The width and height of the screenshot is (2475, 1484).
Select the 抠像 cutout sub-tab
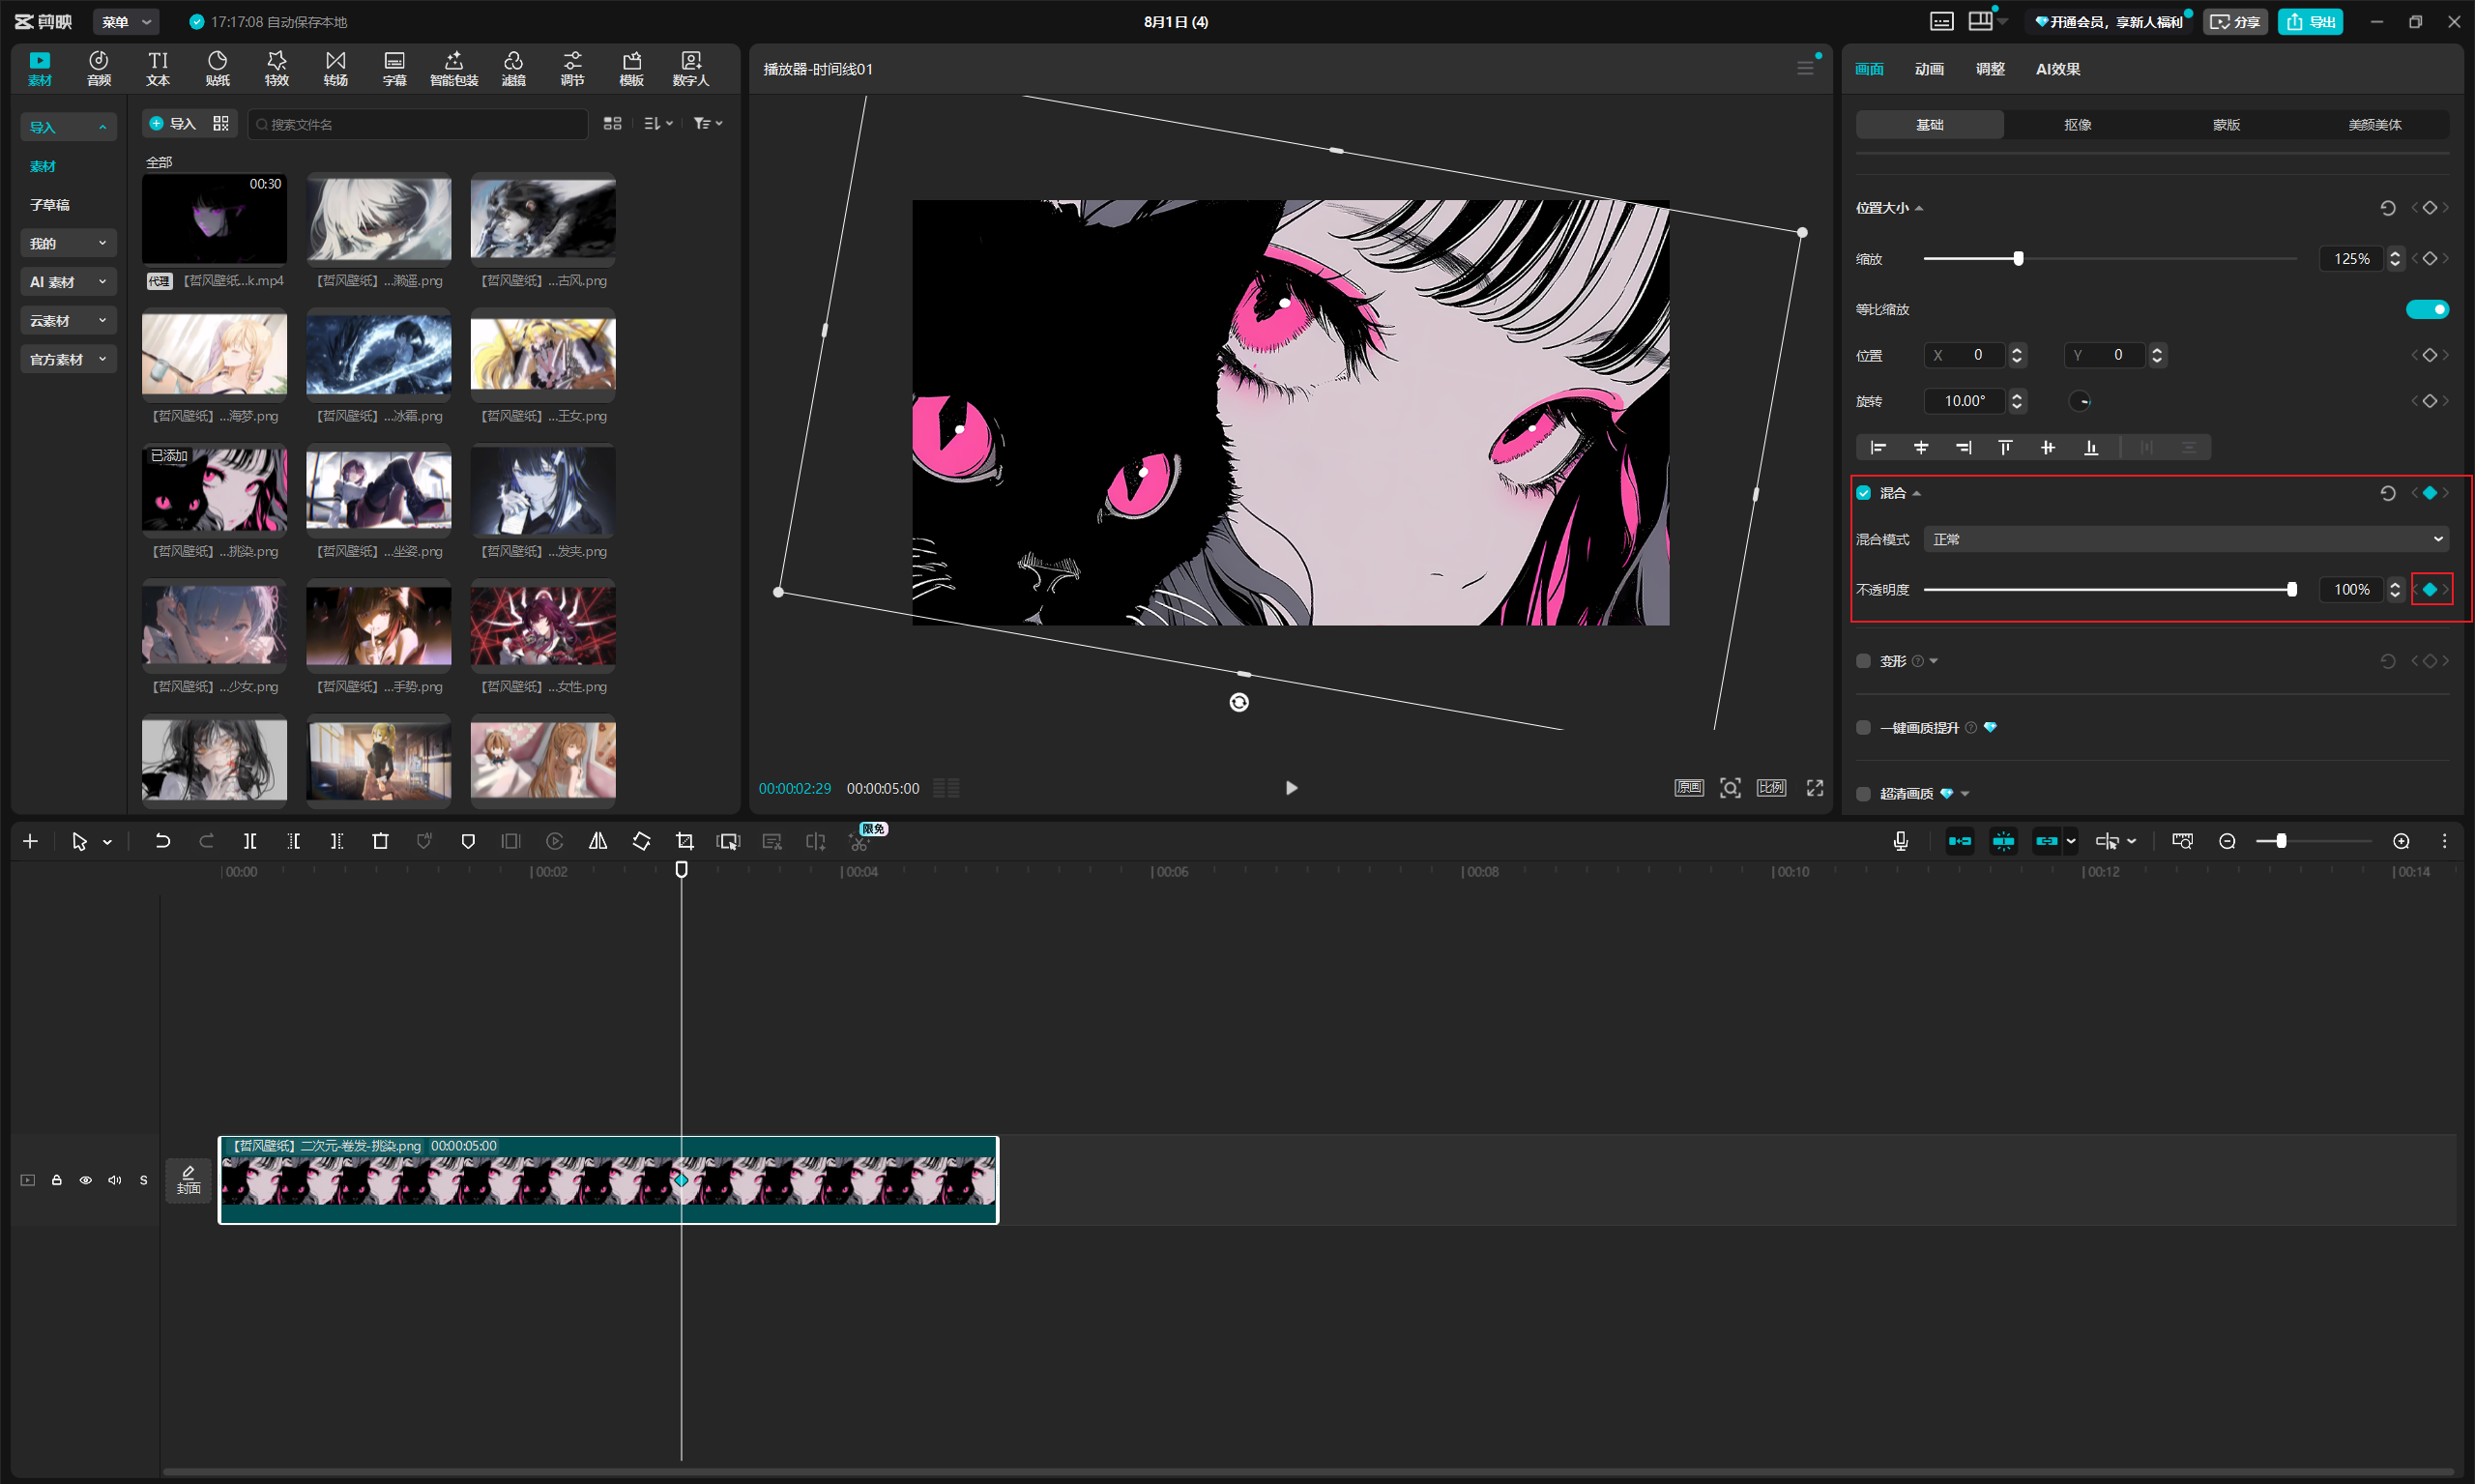(x=2078, y=124)
